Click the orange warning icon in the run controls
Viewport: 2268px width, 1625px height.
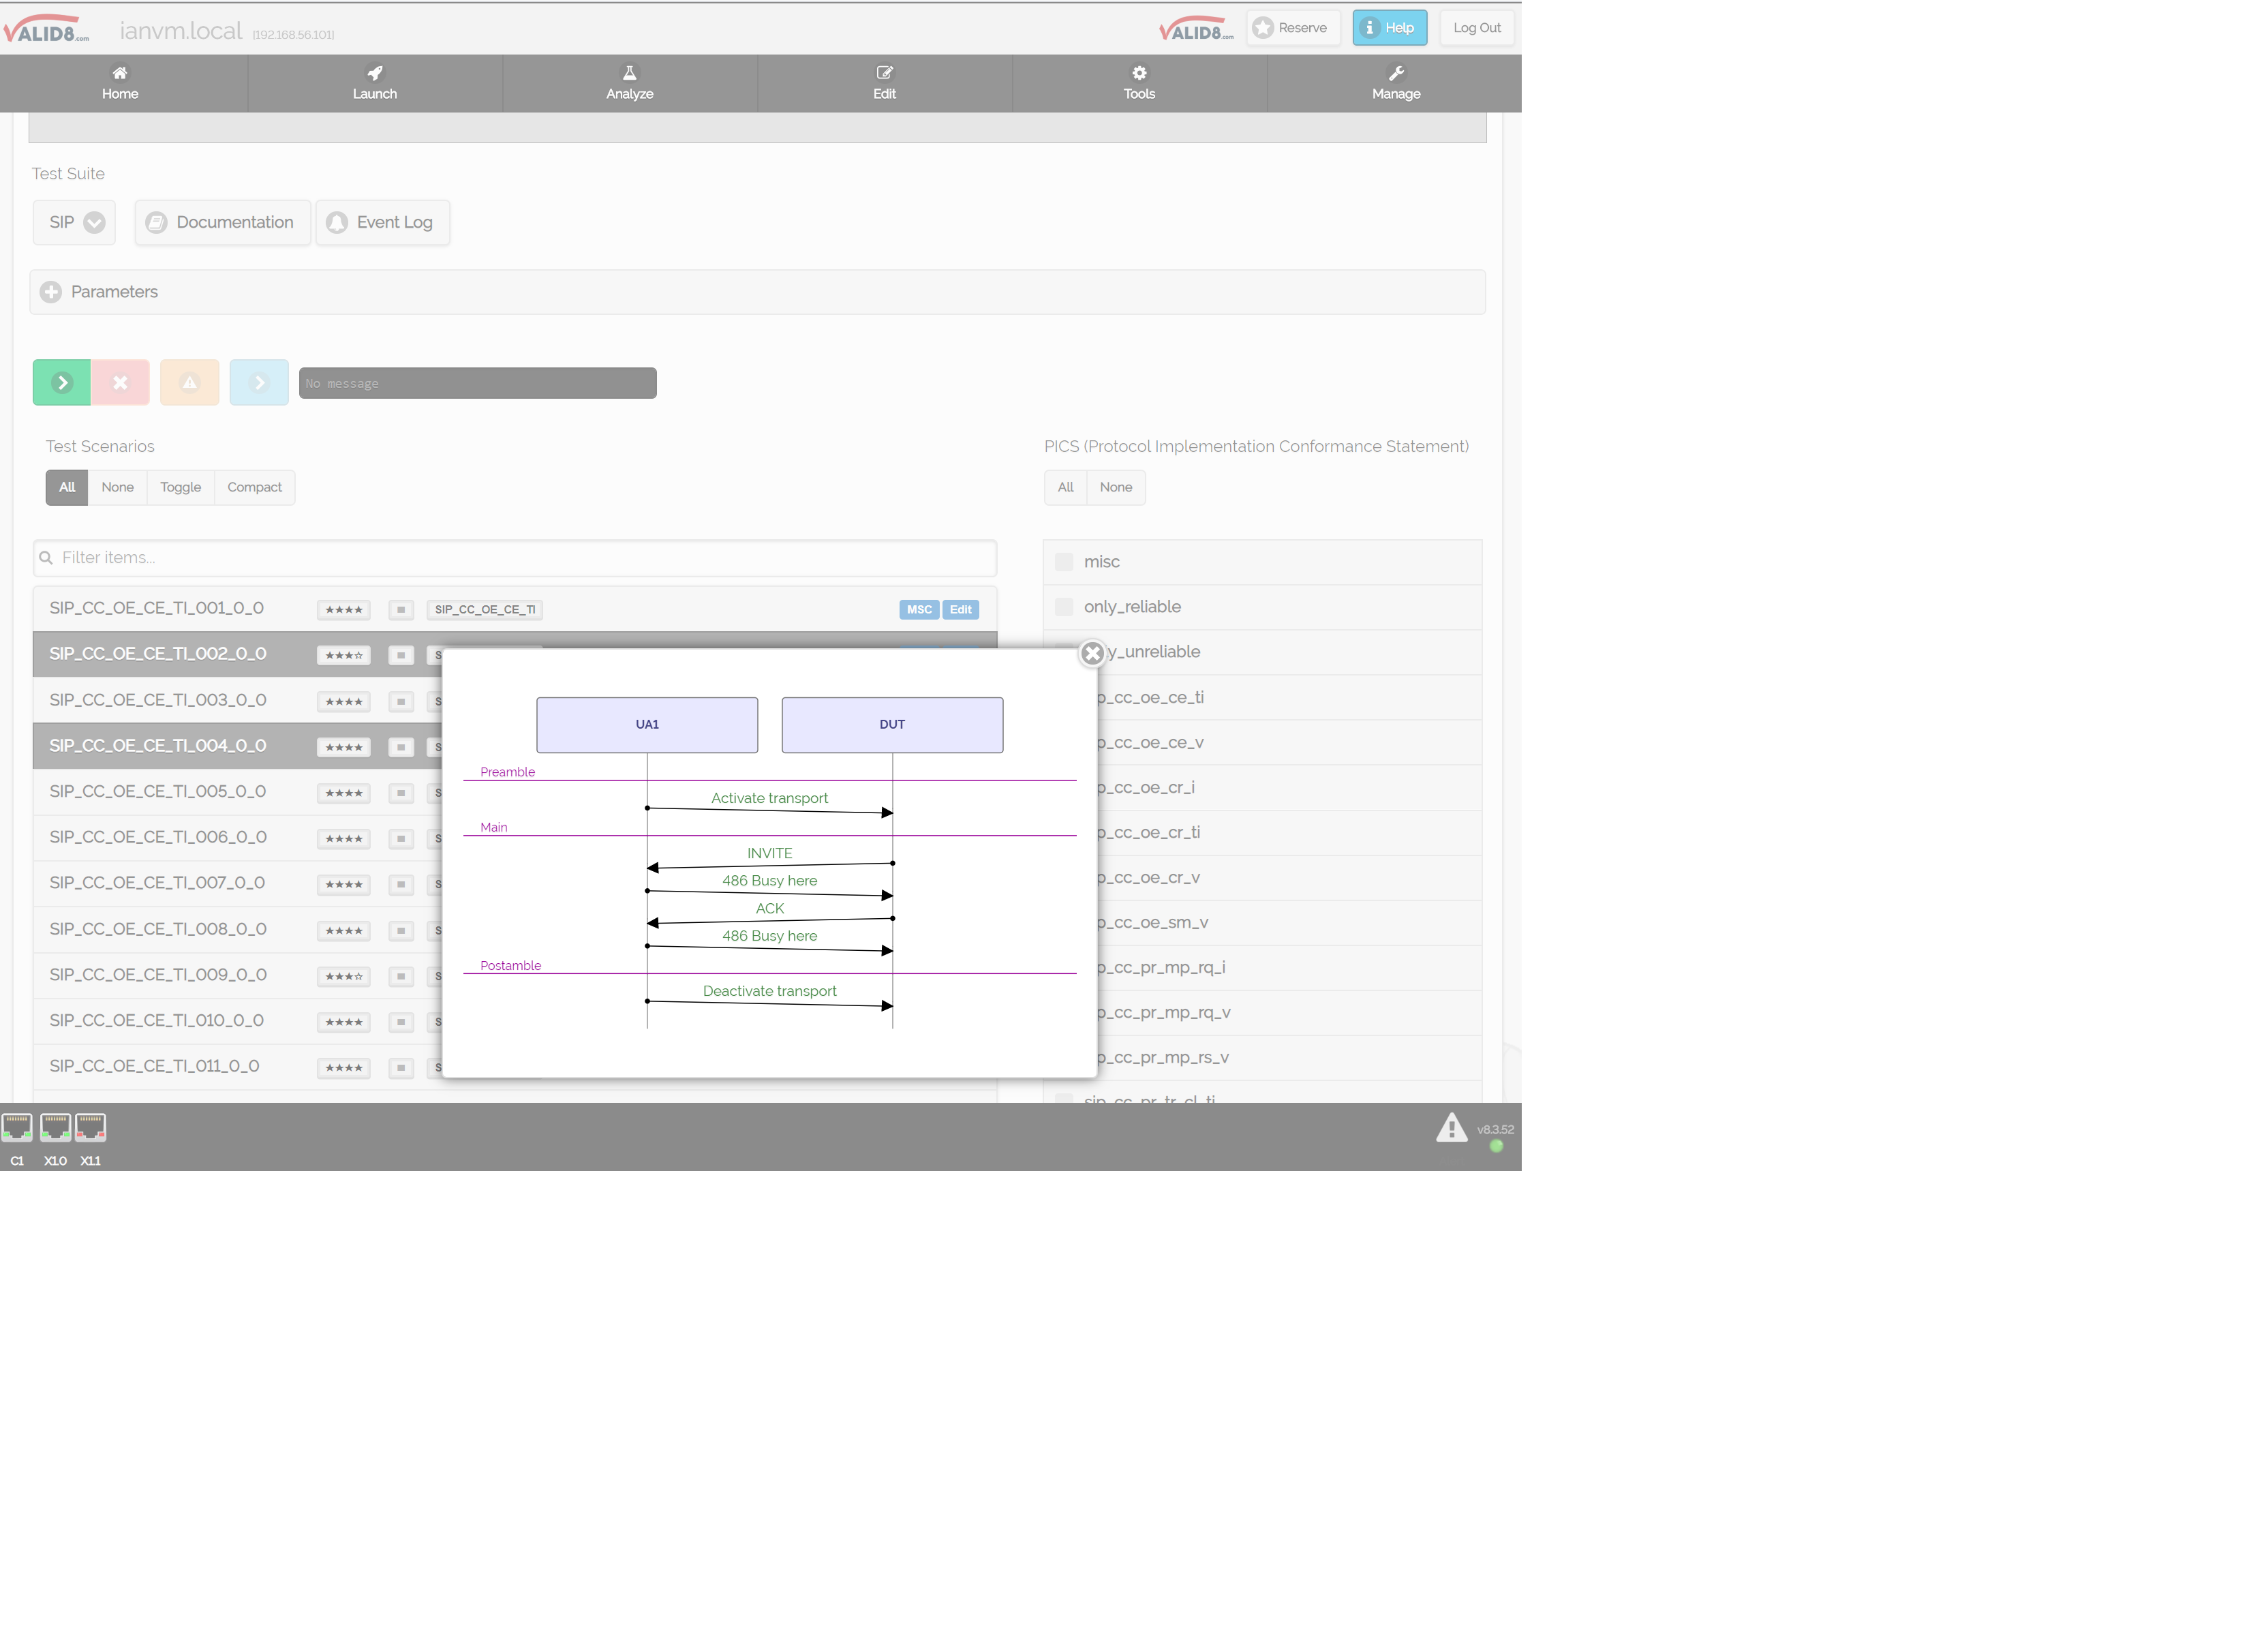coord(189,382)
